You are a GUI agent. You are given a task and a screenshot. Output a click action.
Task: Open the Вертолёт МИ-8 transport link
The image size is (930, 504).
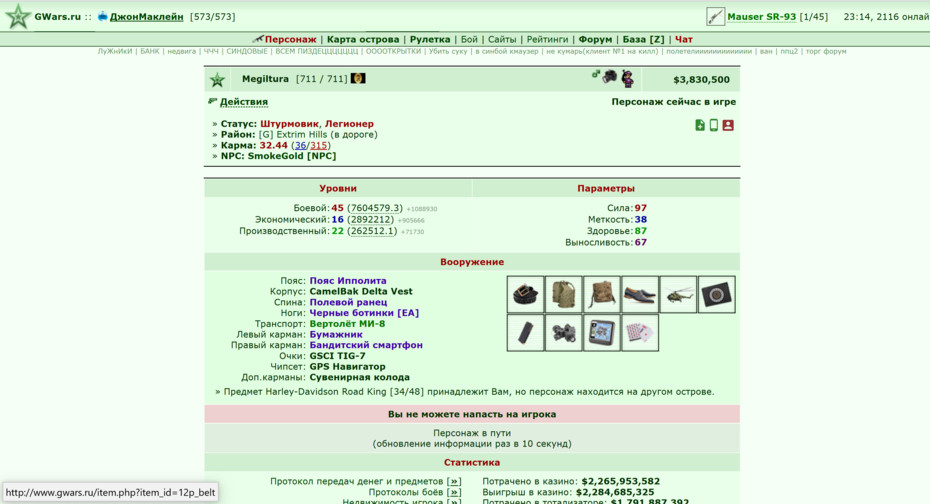pyautogui.click(x=348, y=324)
